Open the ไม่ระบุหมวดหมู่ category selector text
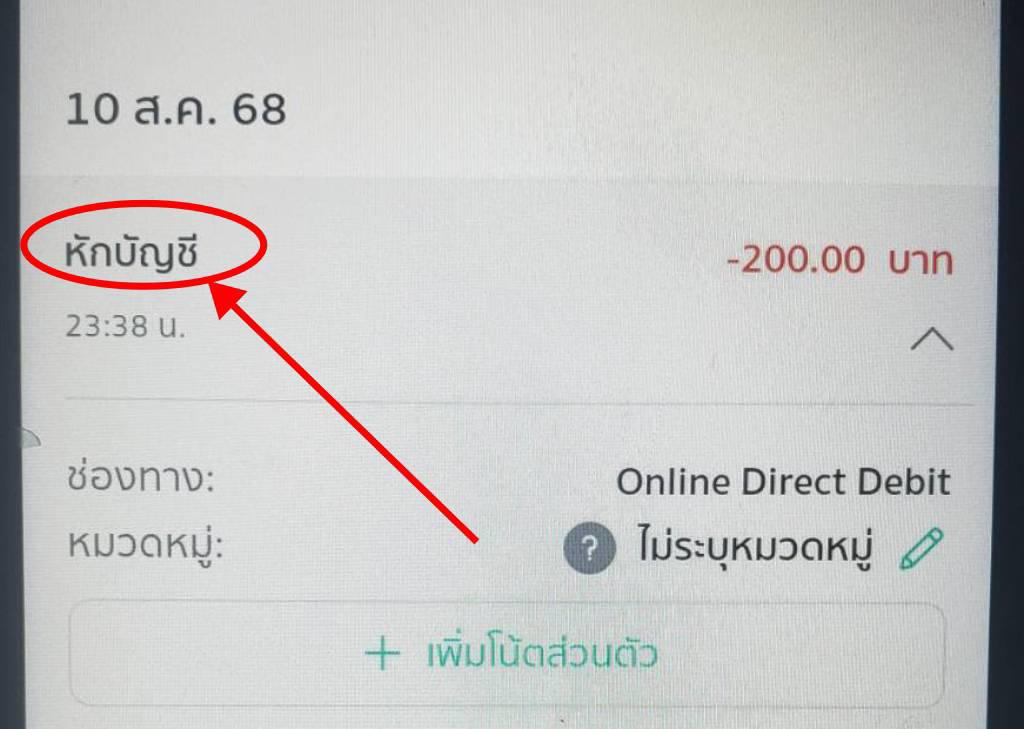This screenshot has width=1024, height=729. 756,547
